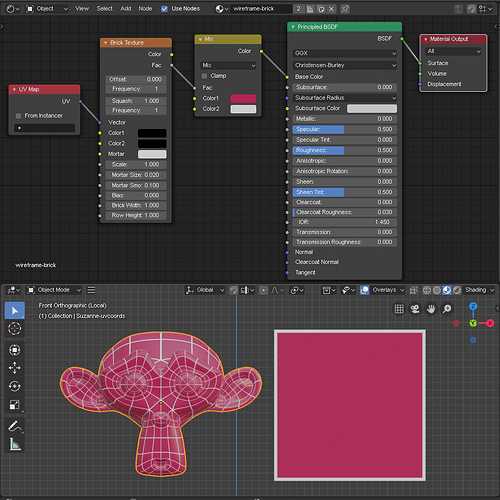Enable From Instancer checkbox in UV Map node
The image size is (500, 500).
coord(19,116)
